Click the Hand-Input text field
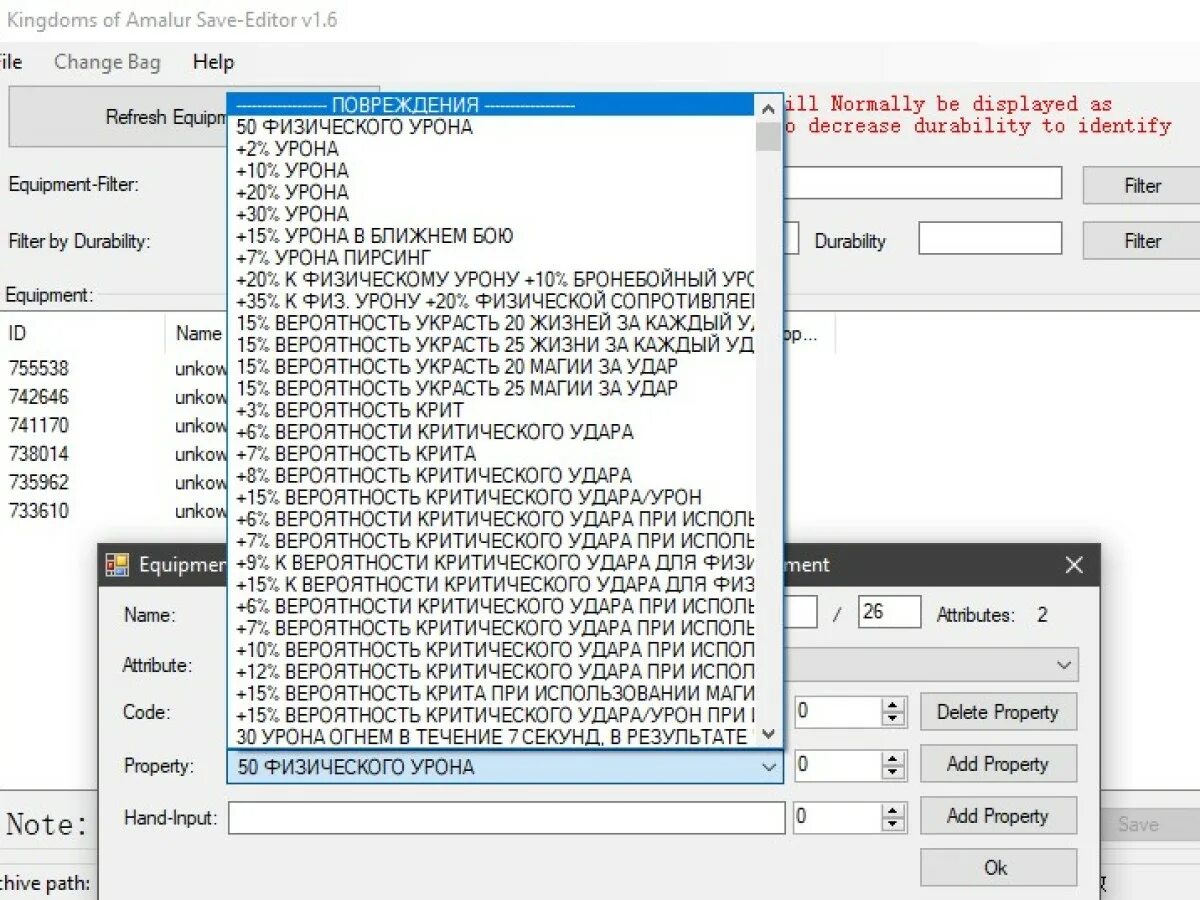Screen dimensions: 1200x900 click(x=506, y=818)
